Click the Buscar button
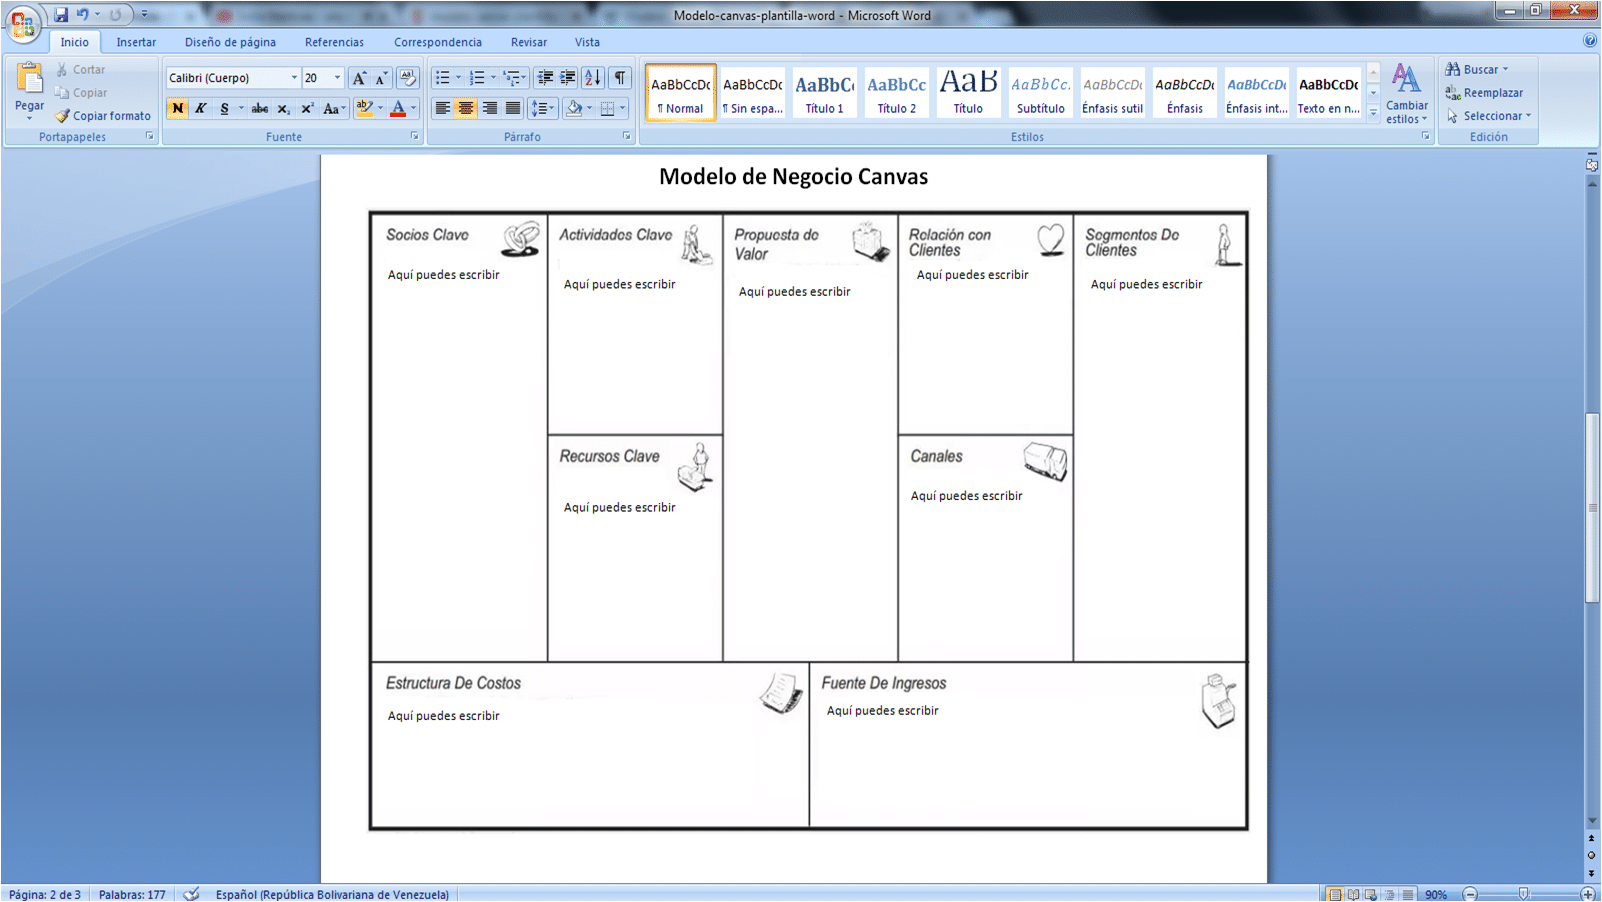This screenshot has width=1602, height=902. tap(1477, 70)
